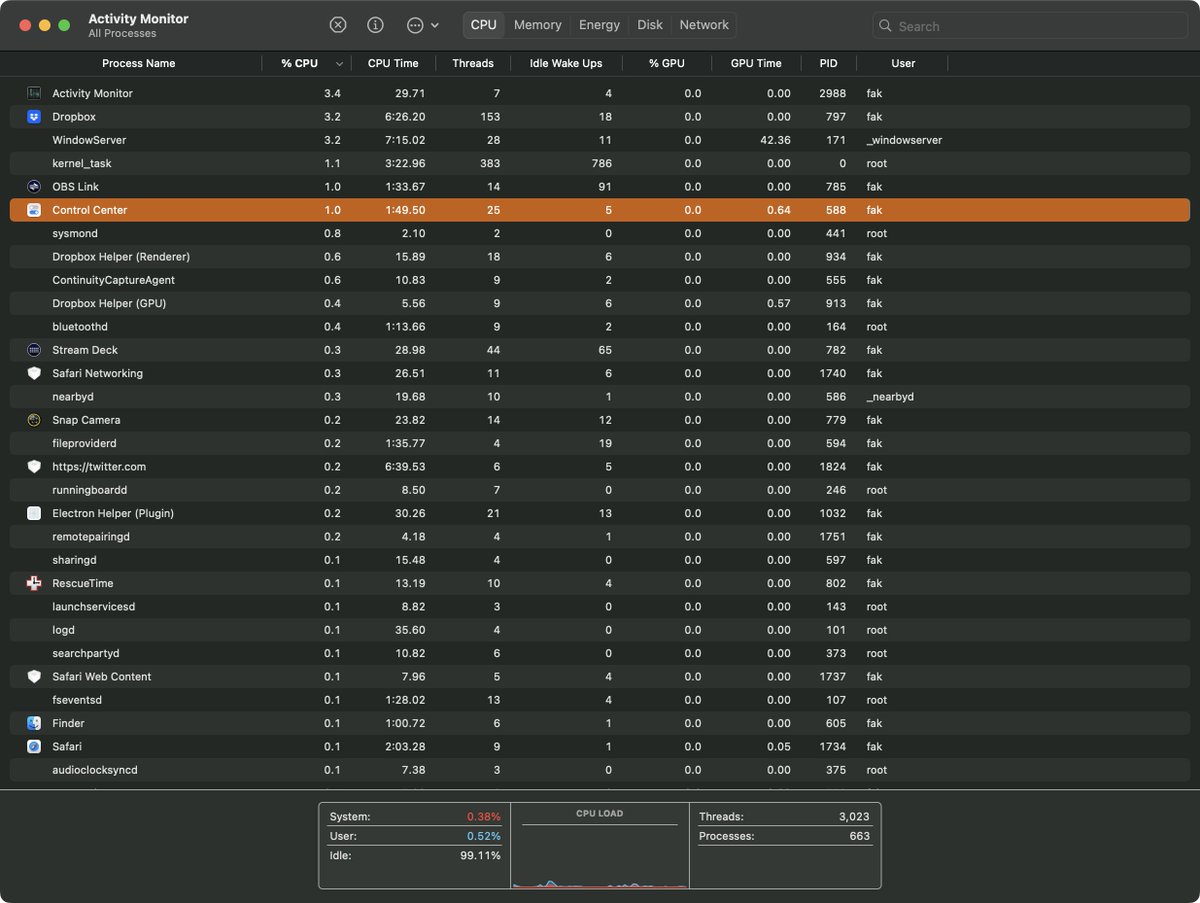Click the 786 Idle Wake Ups value
1200x903 pixels.
click(x=601, y=163)
